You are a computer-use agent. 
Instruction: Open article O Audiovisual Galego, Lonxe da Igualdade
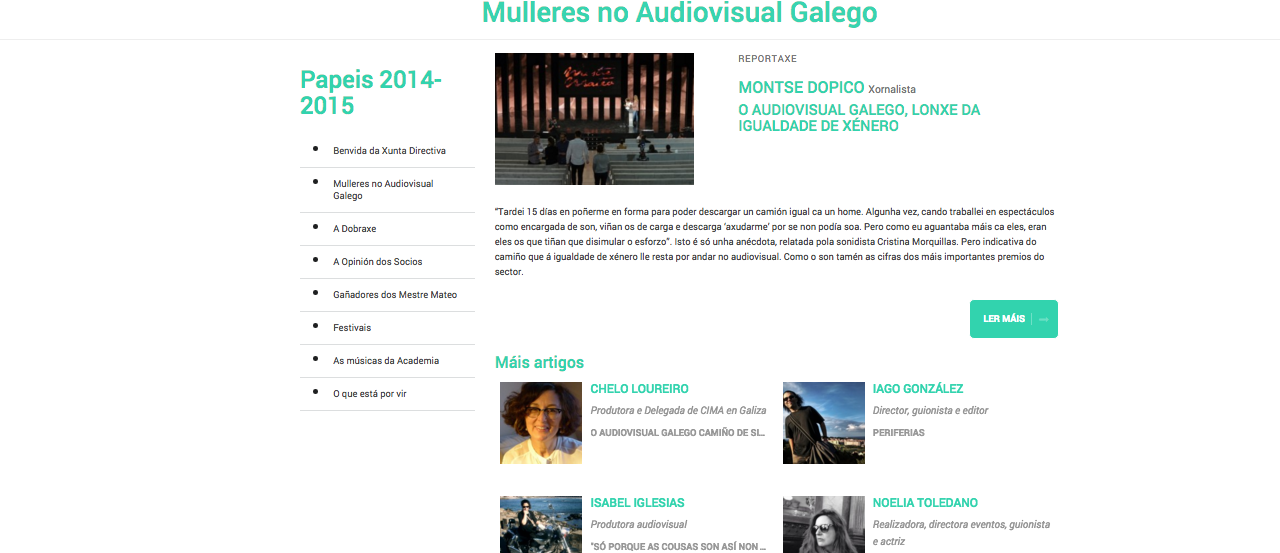coord(859,118)
